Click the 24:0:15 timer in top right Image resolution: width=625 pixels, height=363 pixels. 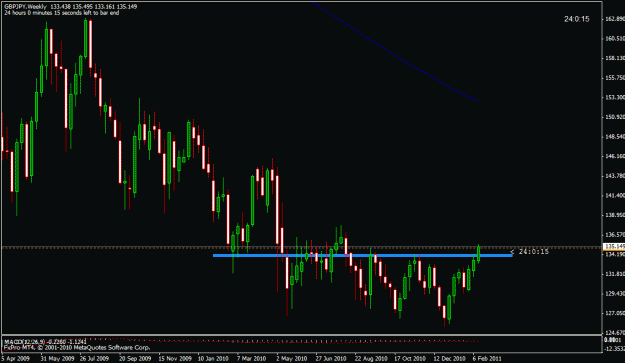tap(576, 19)
